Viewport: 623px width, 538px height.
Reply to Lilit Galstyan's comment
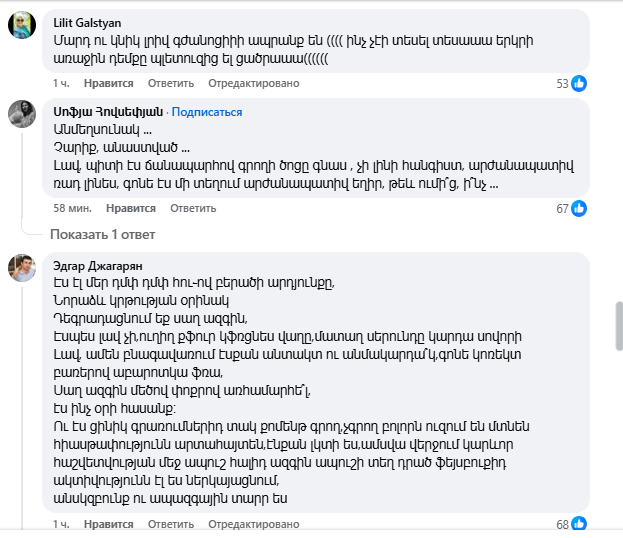170,83
